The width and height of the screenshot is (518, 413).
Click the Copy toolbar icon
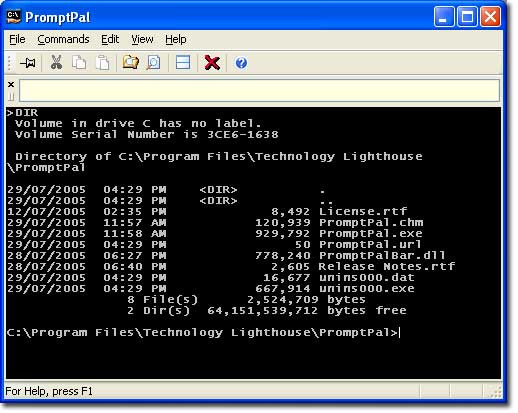point(79,62)
